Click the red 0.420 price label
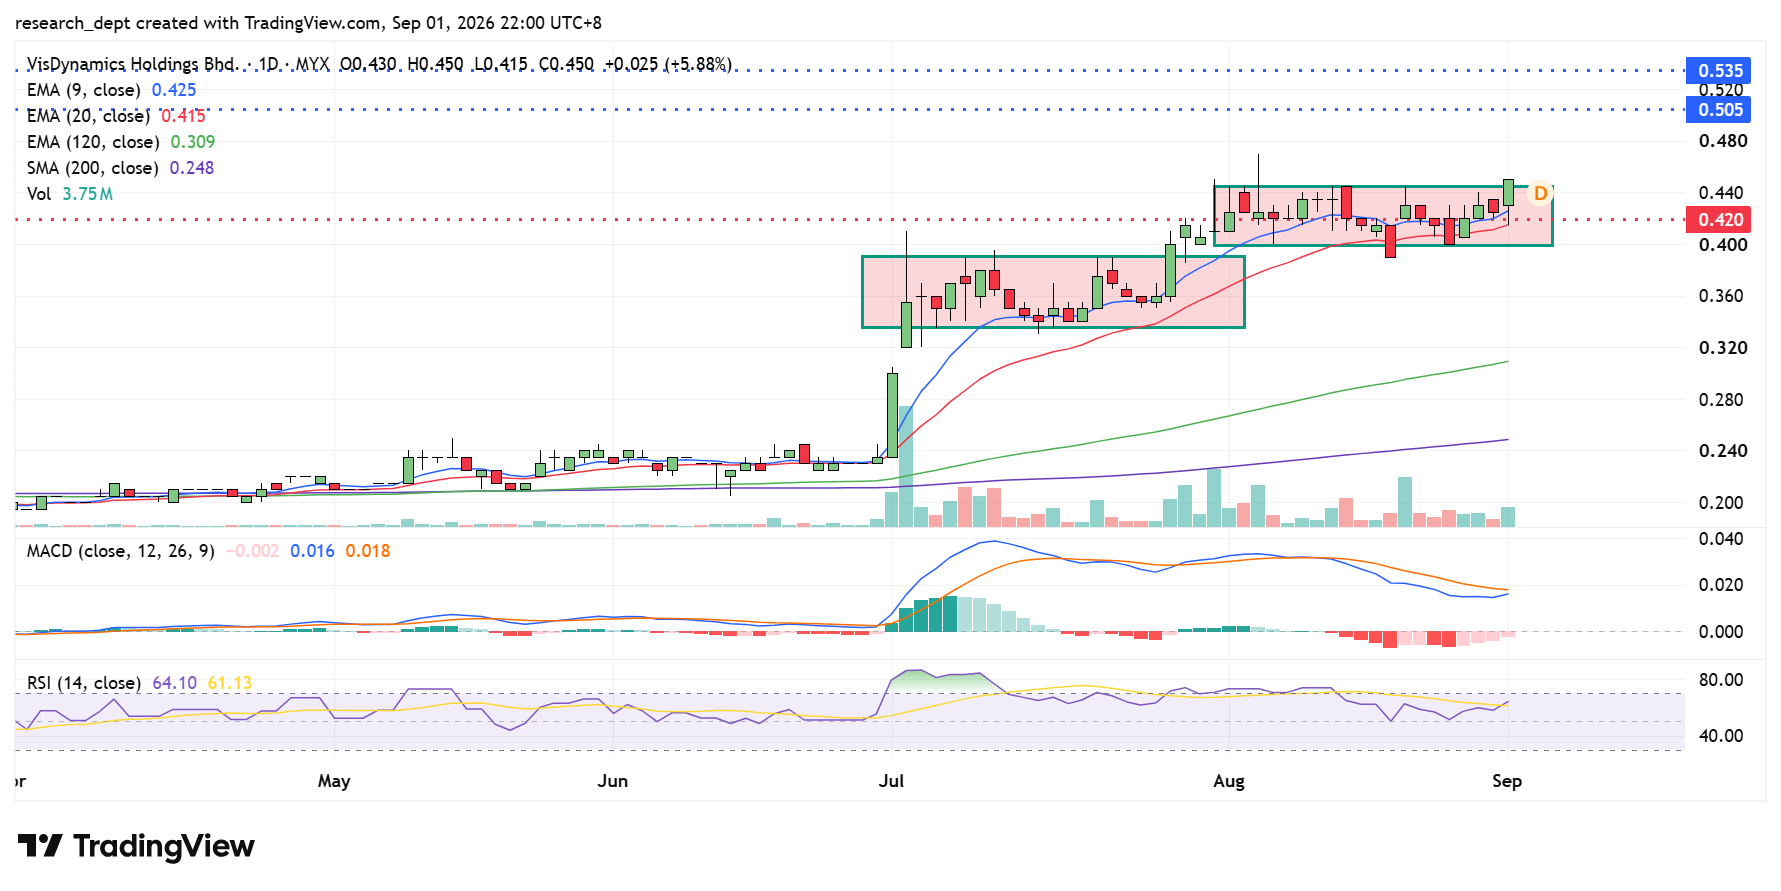 pos(1719,219)
